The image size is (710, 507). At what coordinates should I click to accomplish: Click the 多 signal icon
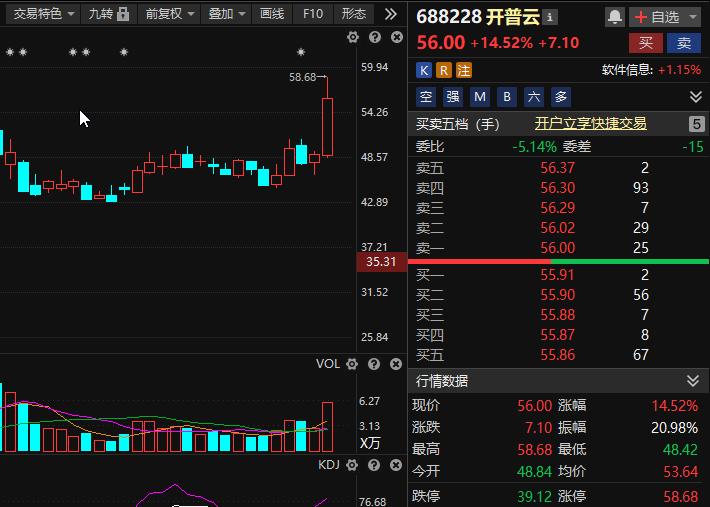tap(561, 97)
